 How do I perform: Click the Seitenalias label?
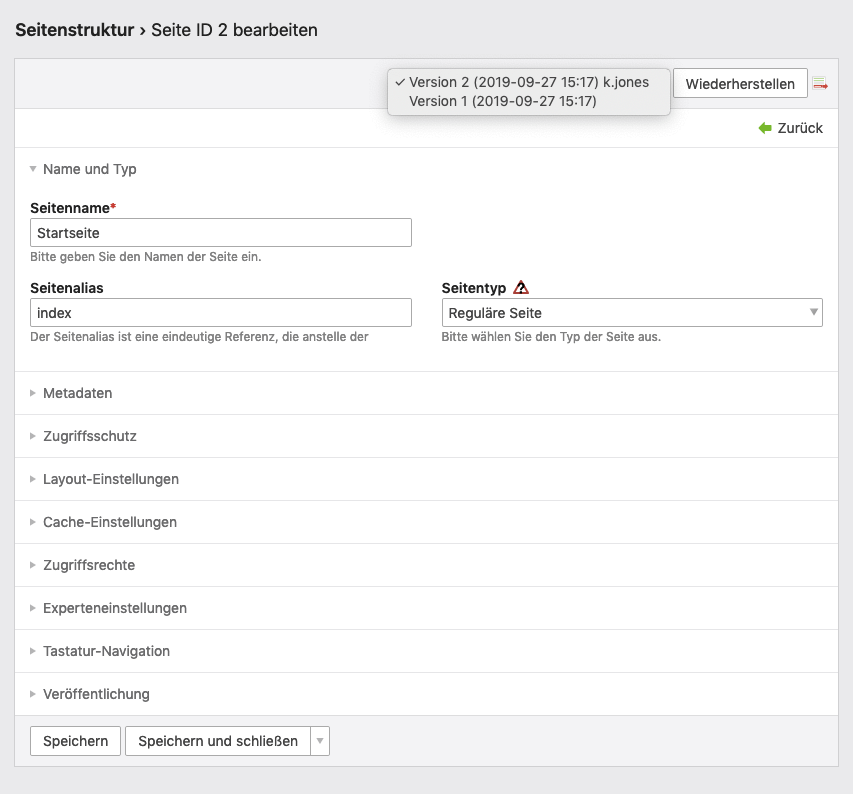click(67, 288)
